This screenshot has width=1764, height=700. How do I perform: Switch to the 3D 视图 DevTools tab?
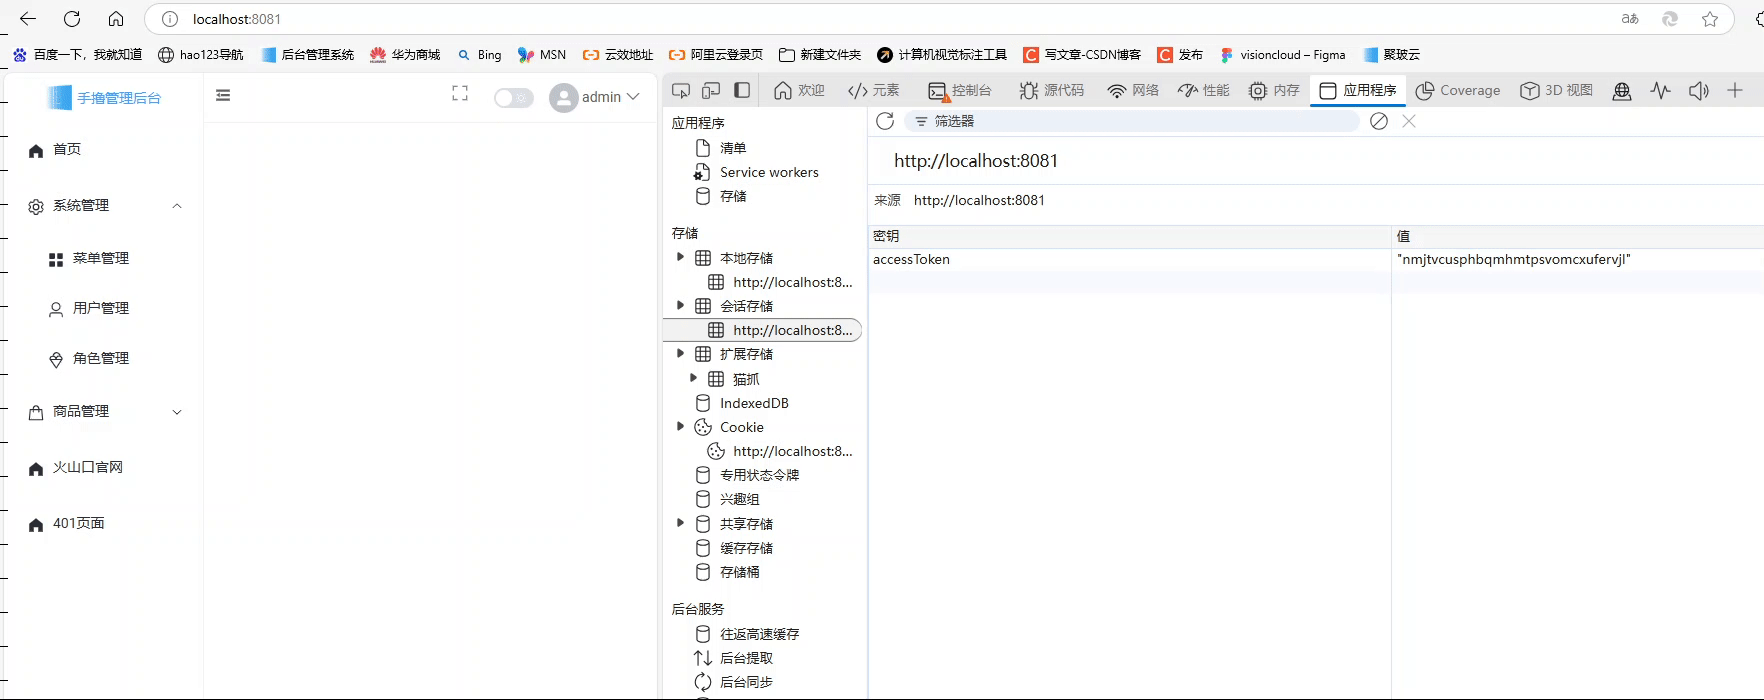1556,90
